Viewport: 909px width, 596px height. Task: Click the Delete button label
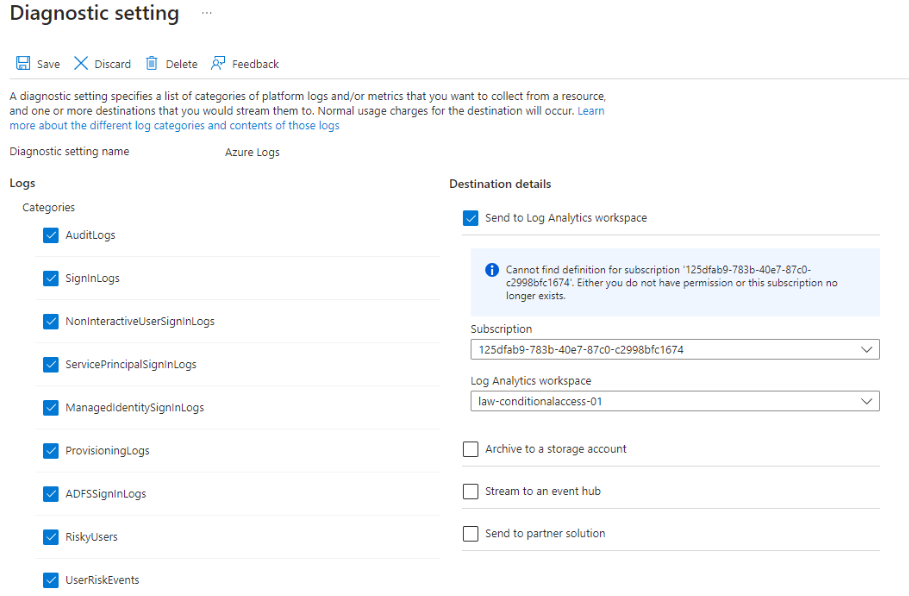[x=181, y=64]
